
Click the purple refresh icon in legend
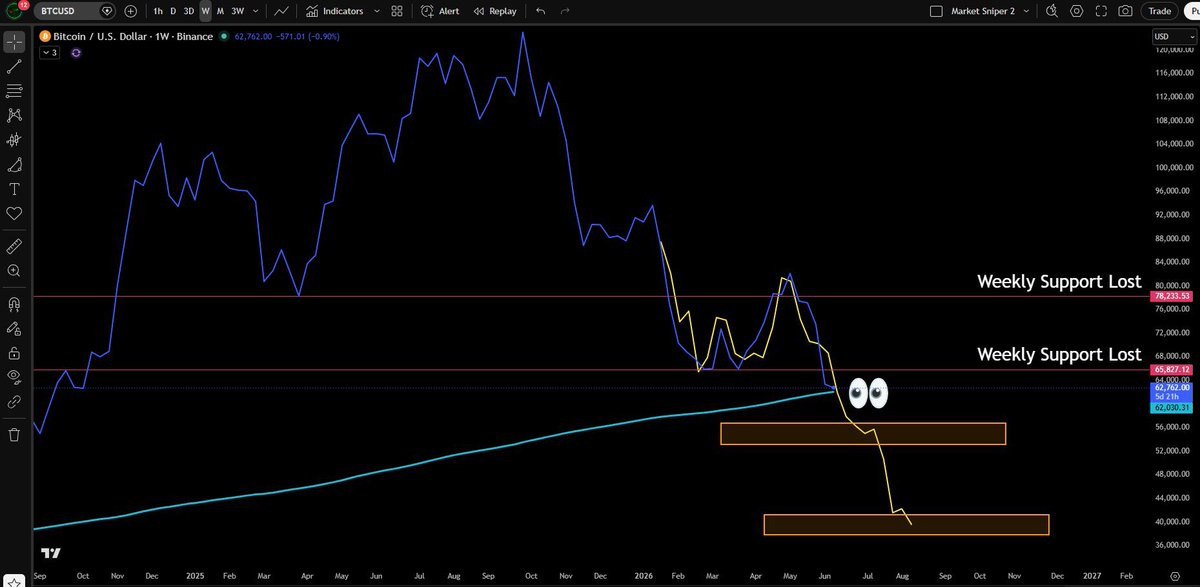[77, 52]
